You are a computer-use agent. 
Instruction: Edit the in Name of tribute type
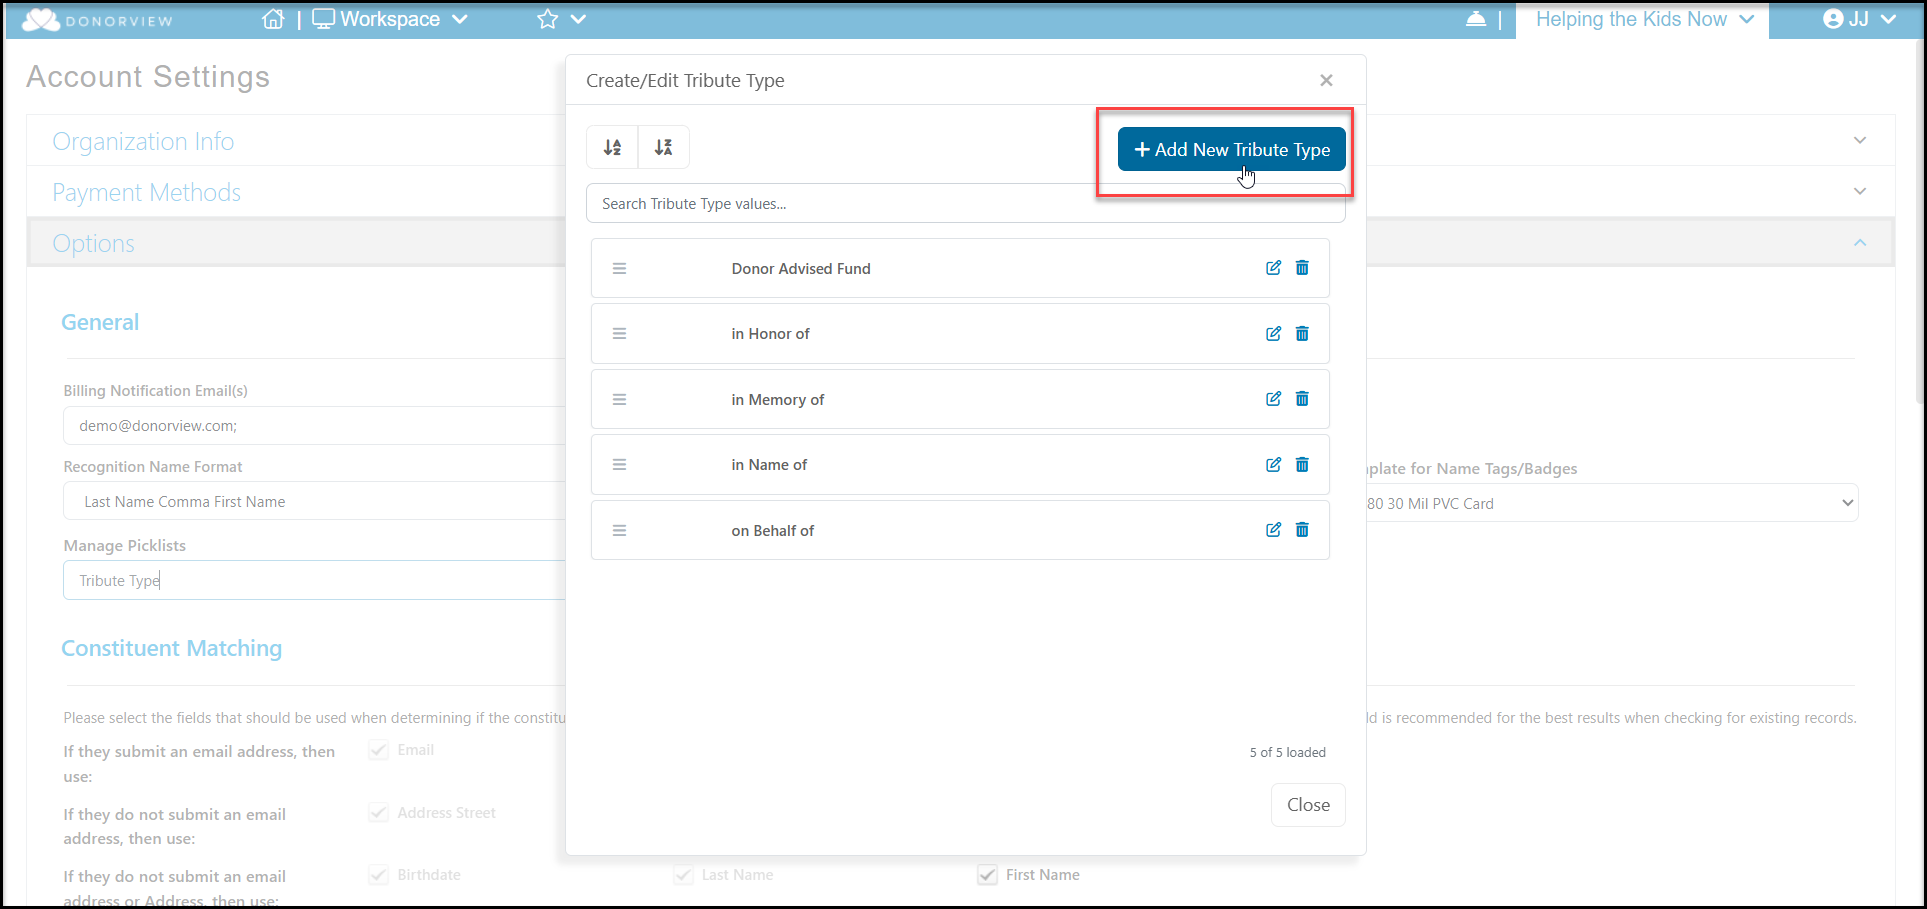1273,465
